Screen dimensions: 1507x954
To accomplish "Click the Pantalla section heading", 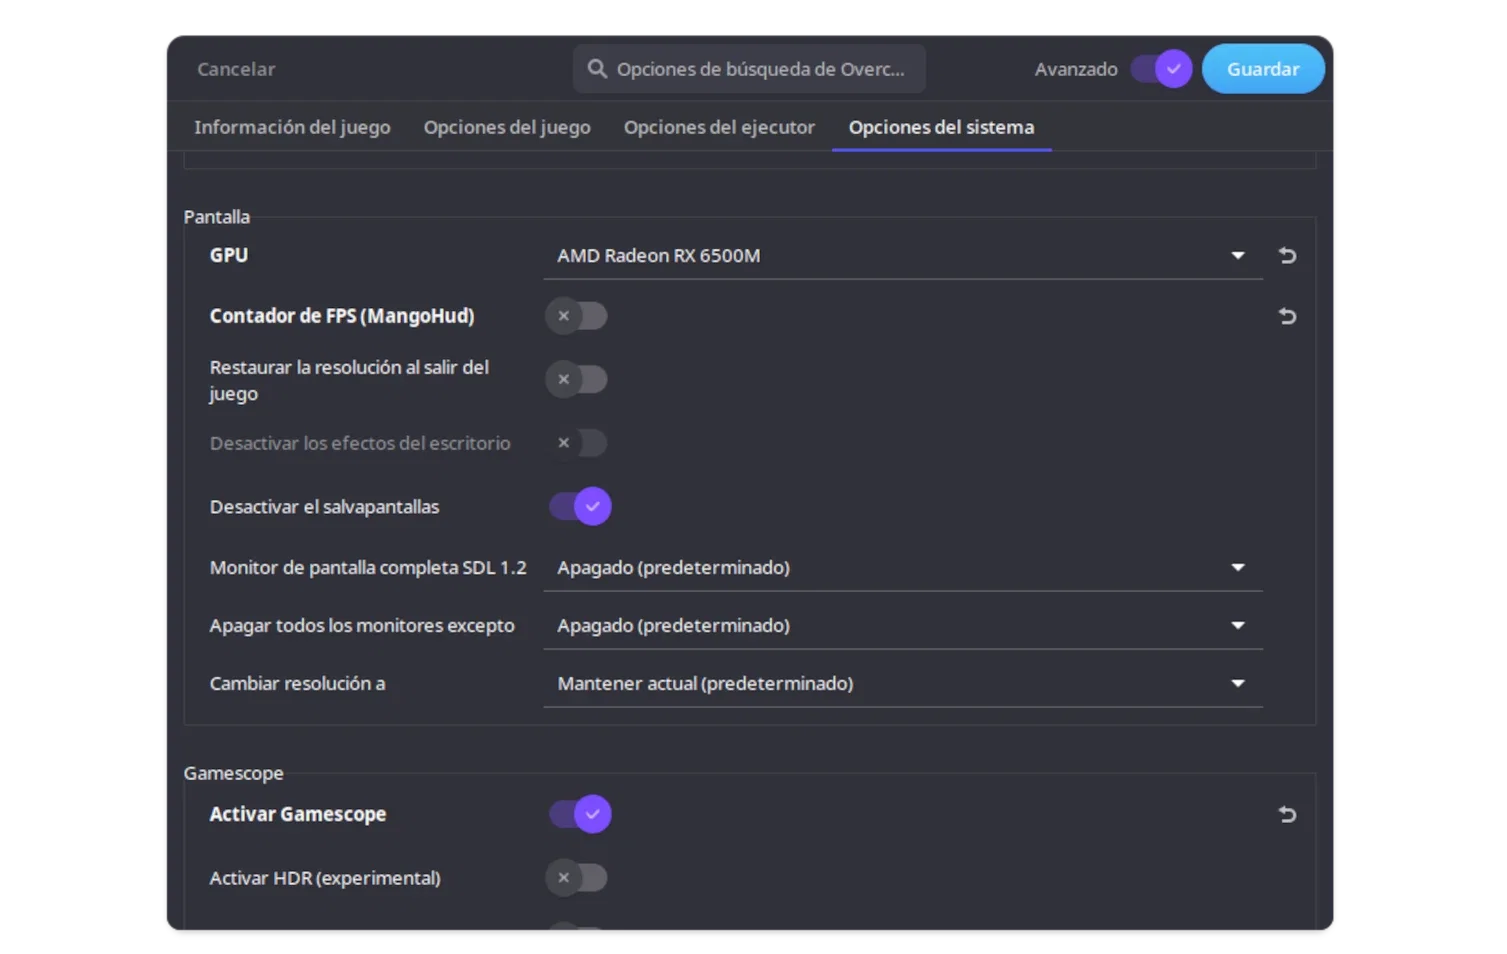I will pos(217,217).
